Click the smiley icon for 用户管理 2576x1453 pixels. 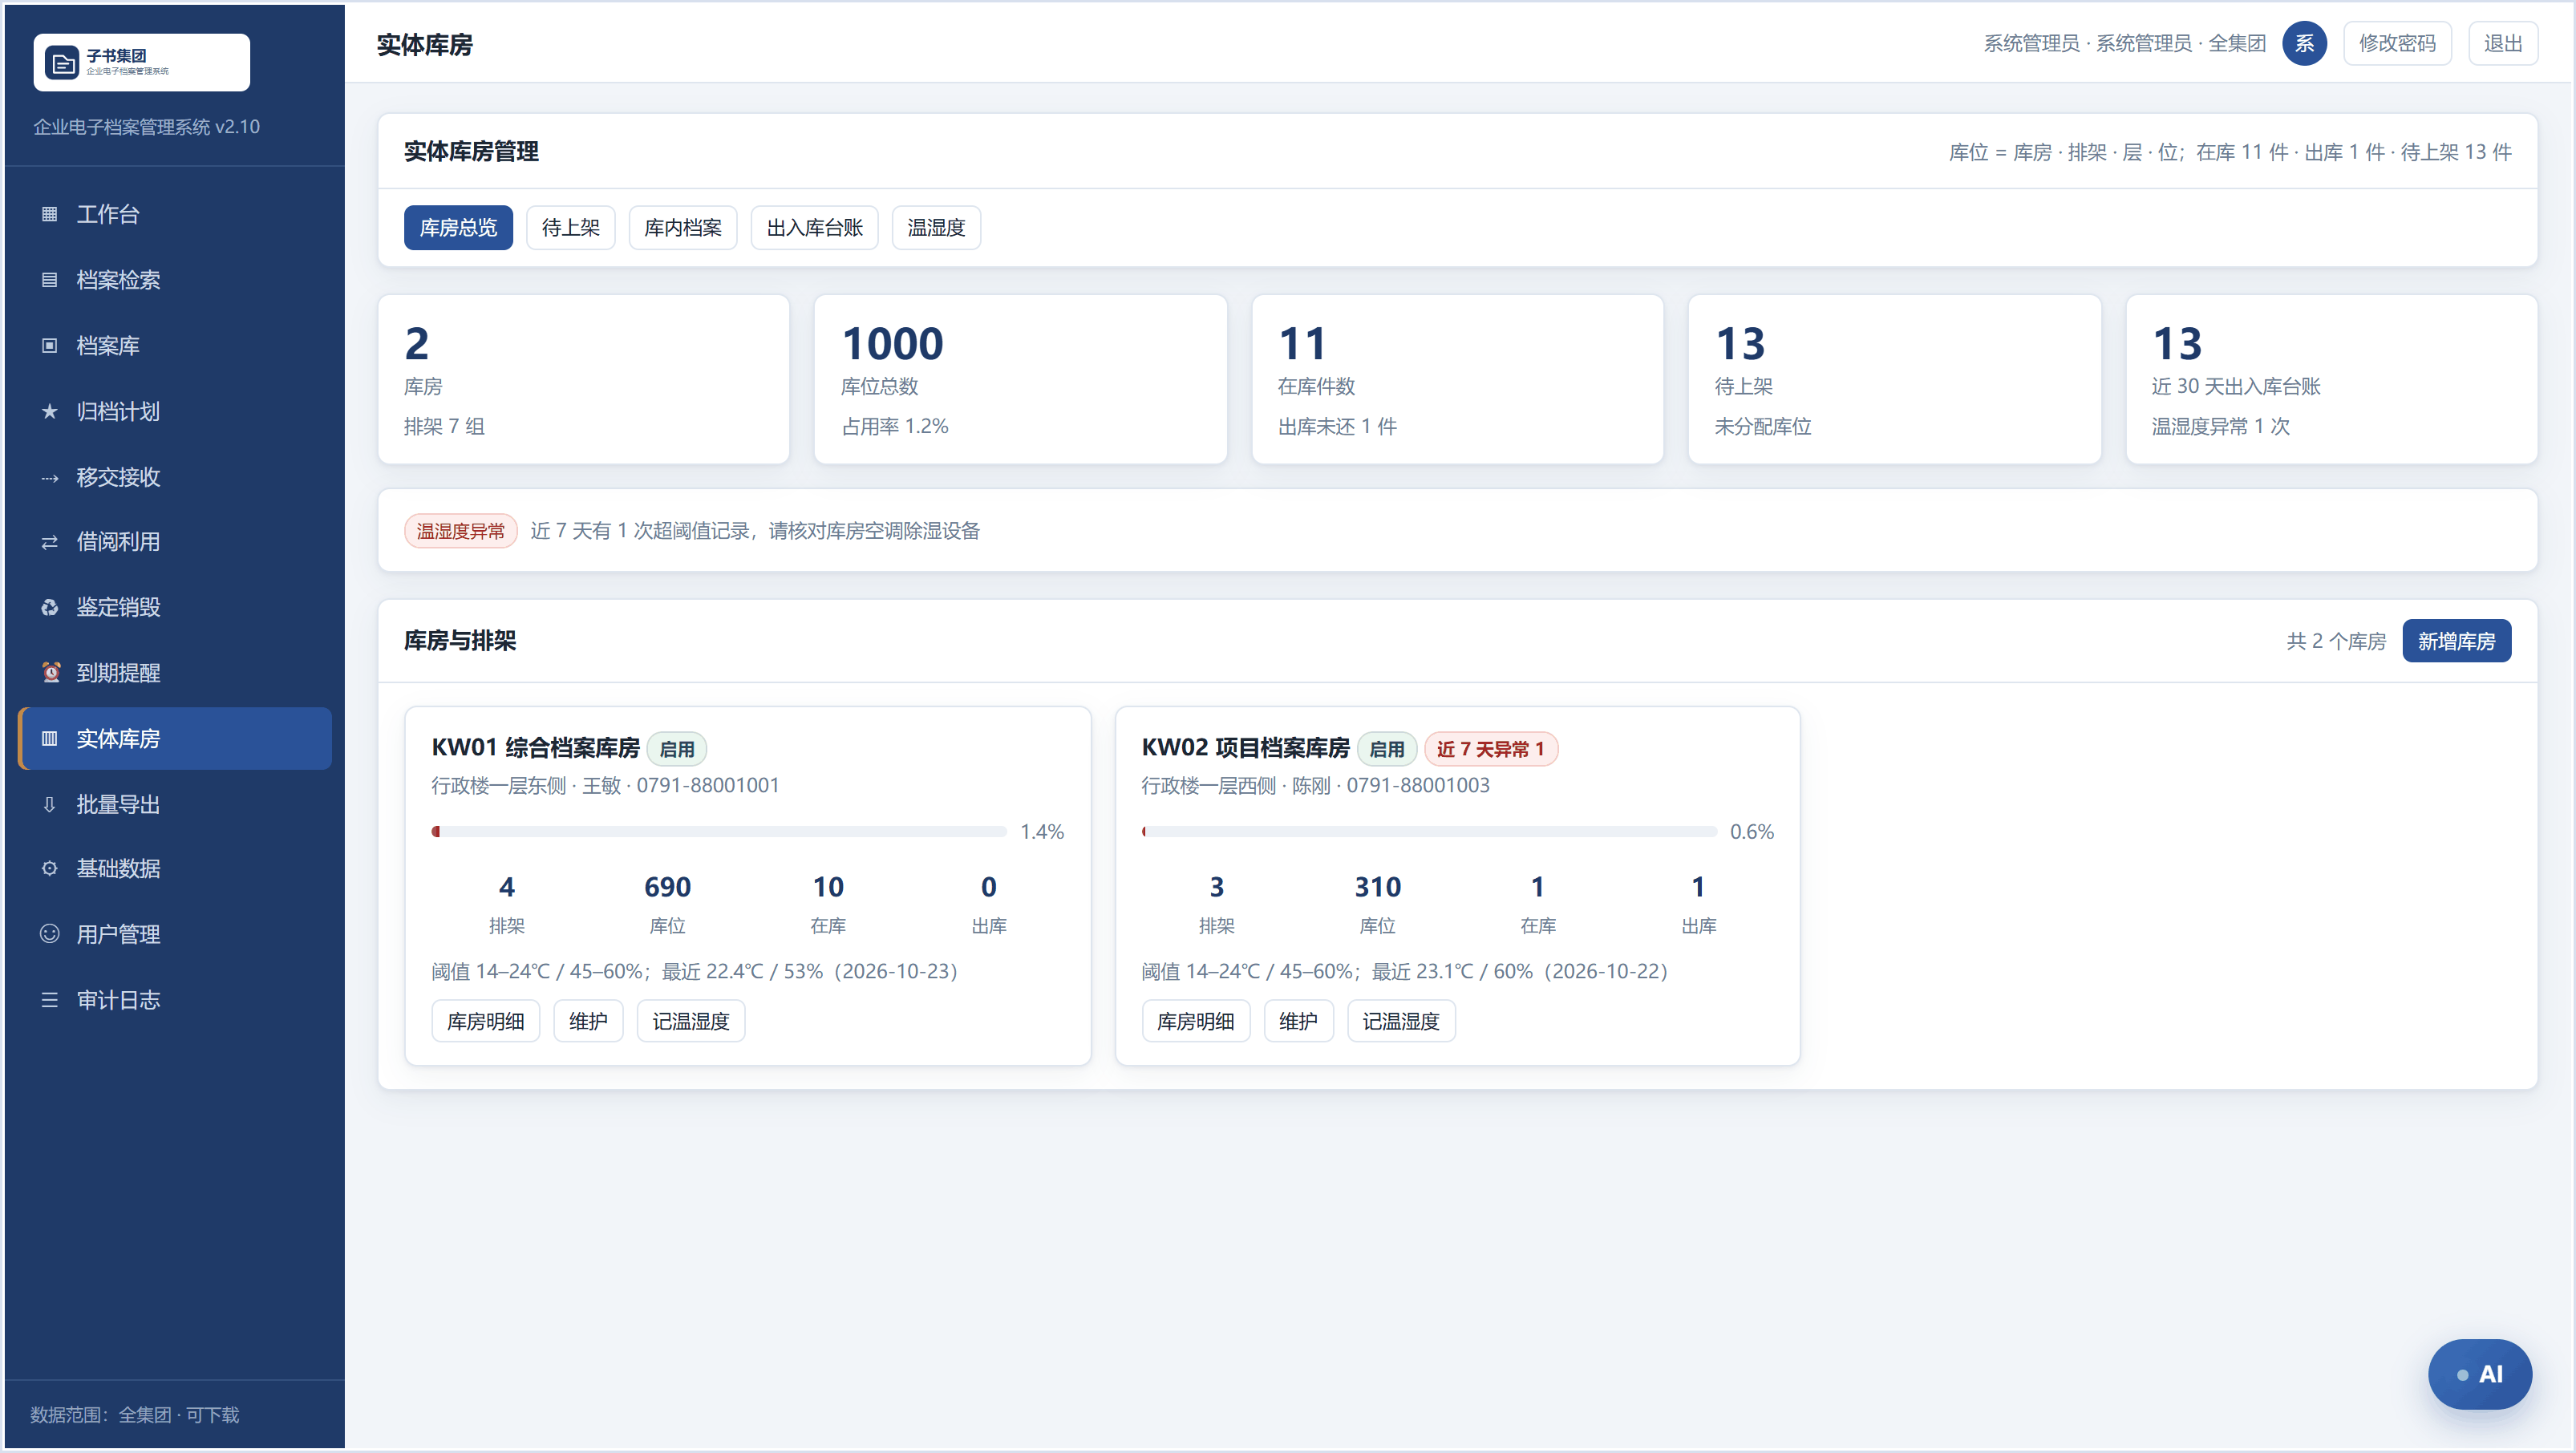tap(49, 934)
